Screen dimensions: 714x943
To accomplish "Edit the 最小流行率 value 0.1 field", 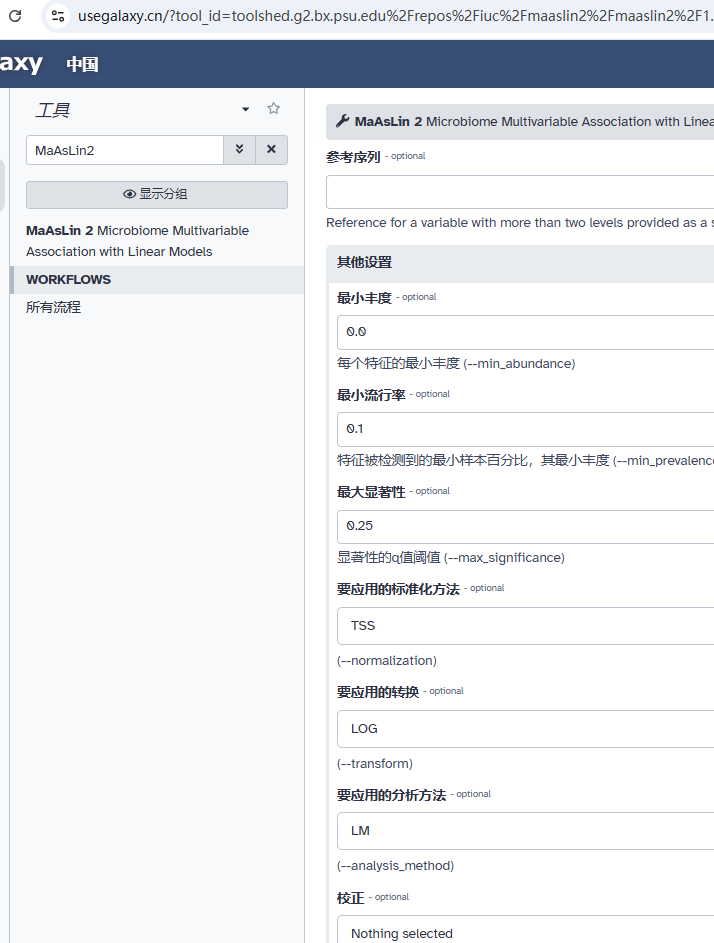I will (x=526, y=429).
